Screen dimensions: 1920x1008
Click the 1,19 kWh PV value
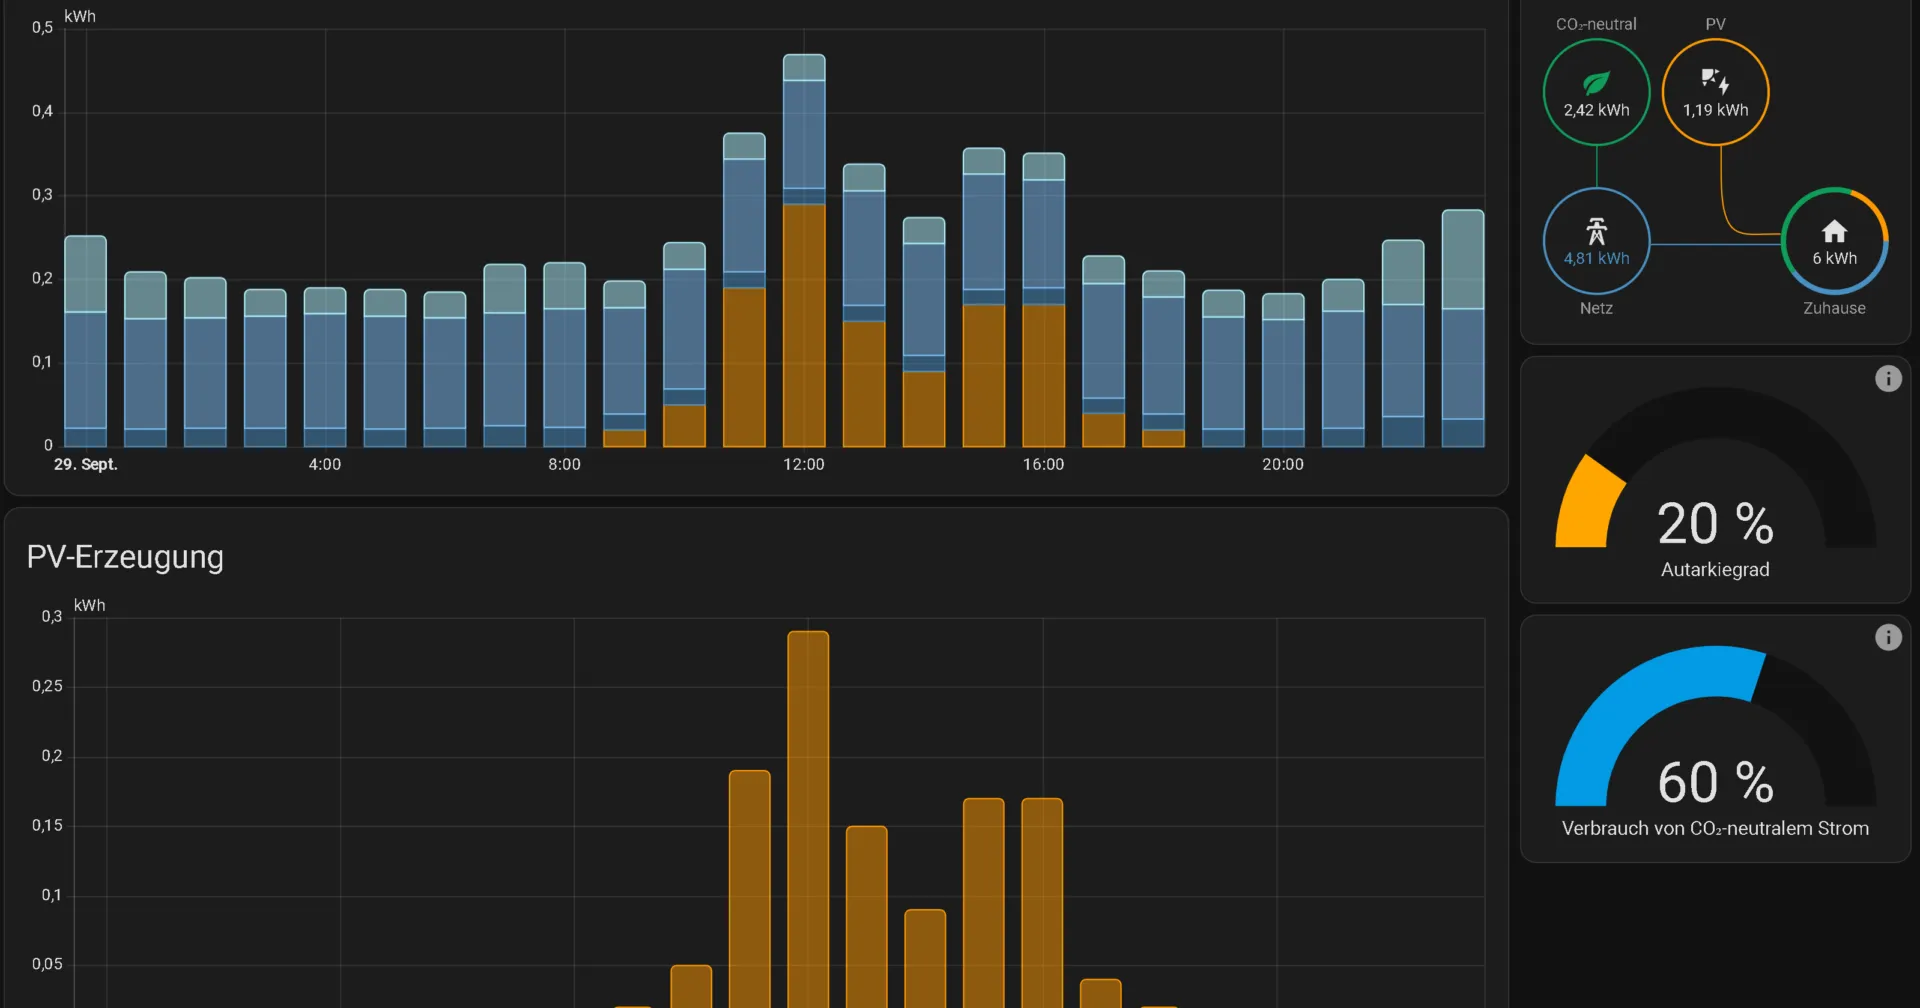pos(1715,110)
